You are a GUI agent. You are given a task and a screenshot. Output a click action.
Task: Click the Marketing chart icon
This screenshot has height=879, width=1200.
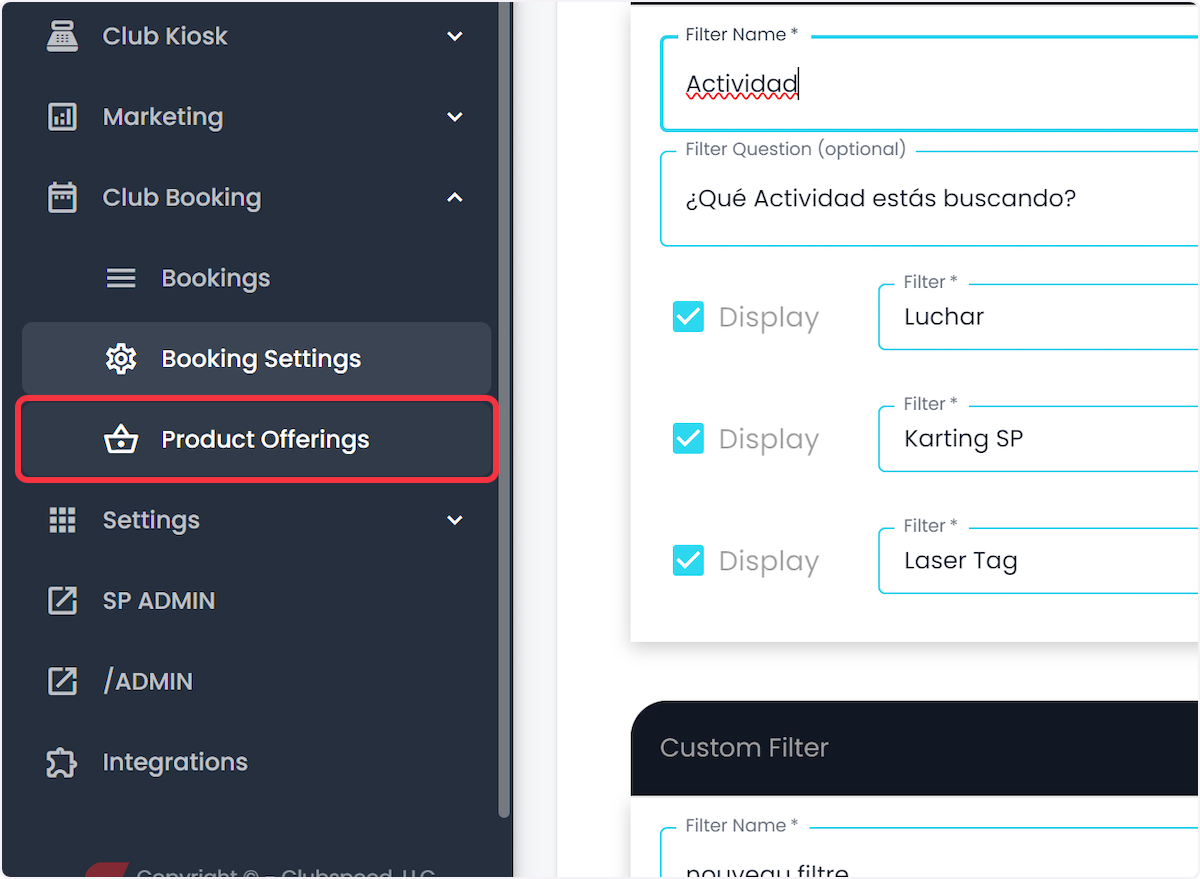(62, 117)
